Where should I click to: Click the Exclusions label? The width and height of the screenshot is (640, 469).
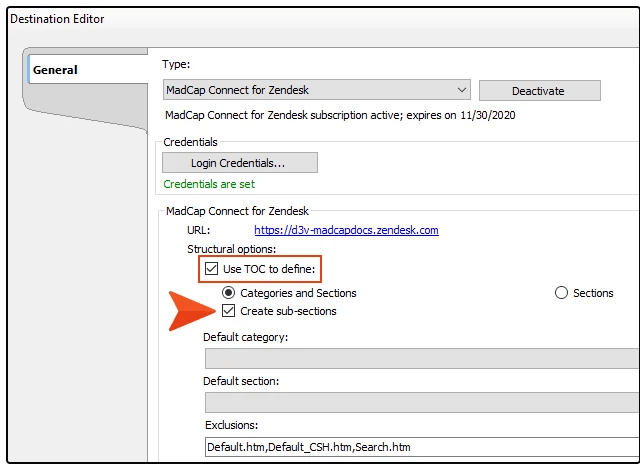click(x=231, y=425)
